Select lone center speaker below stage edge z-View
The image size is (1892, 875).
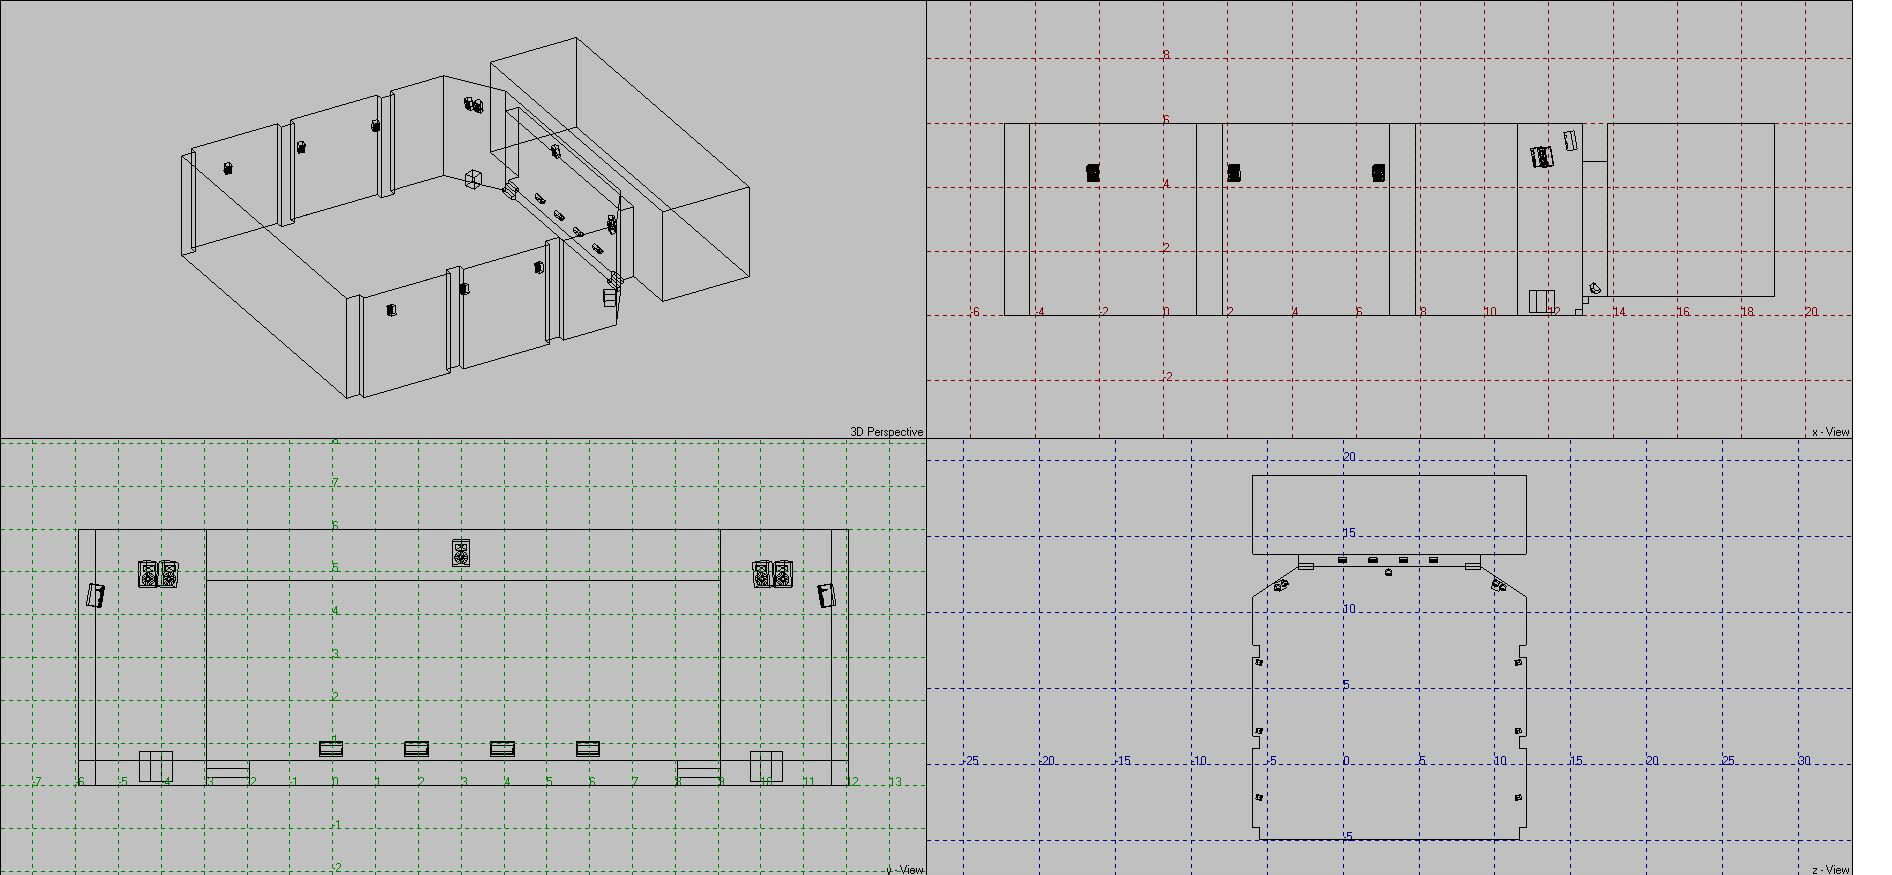[1388, 572]
